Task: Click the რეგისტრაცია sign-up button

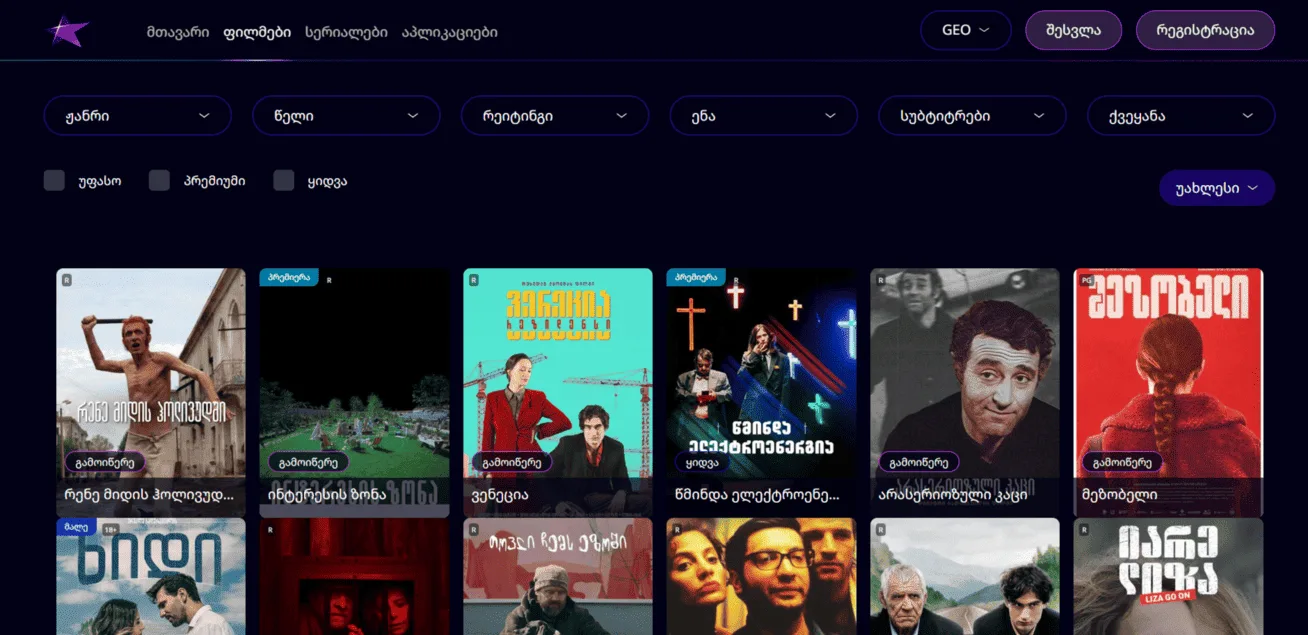Action: pyautogui.click(x=1205, y=30)
